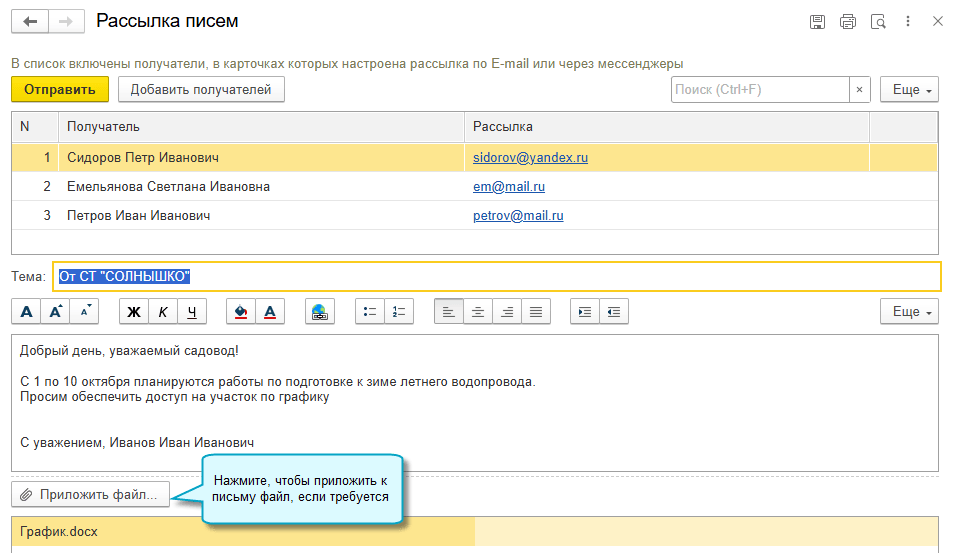Expand the Еще dropdown on the formatting toolbar

[909, 312]
